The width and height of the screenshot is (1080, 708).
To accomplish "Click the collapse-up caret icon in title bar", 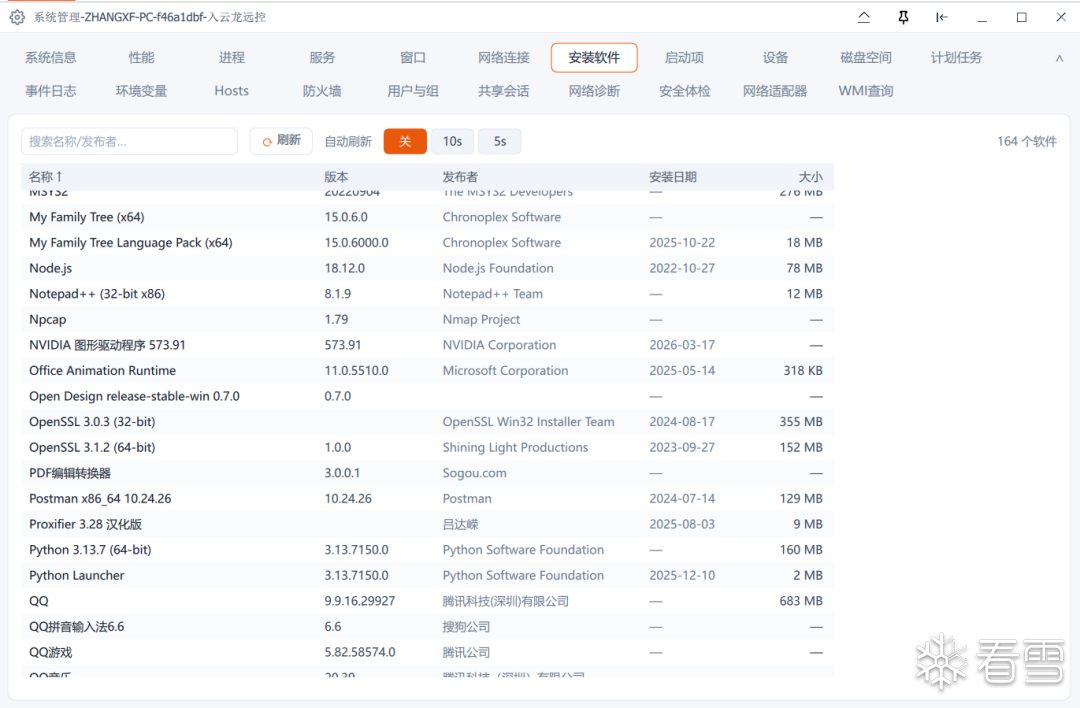I will tap(864, 17).
